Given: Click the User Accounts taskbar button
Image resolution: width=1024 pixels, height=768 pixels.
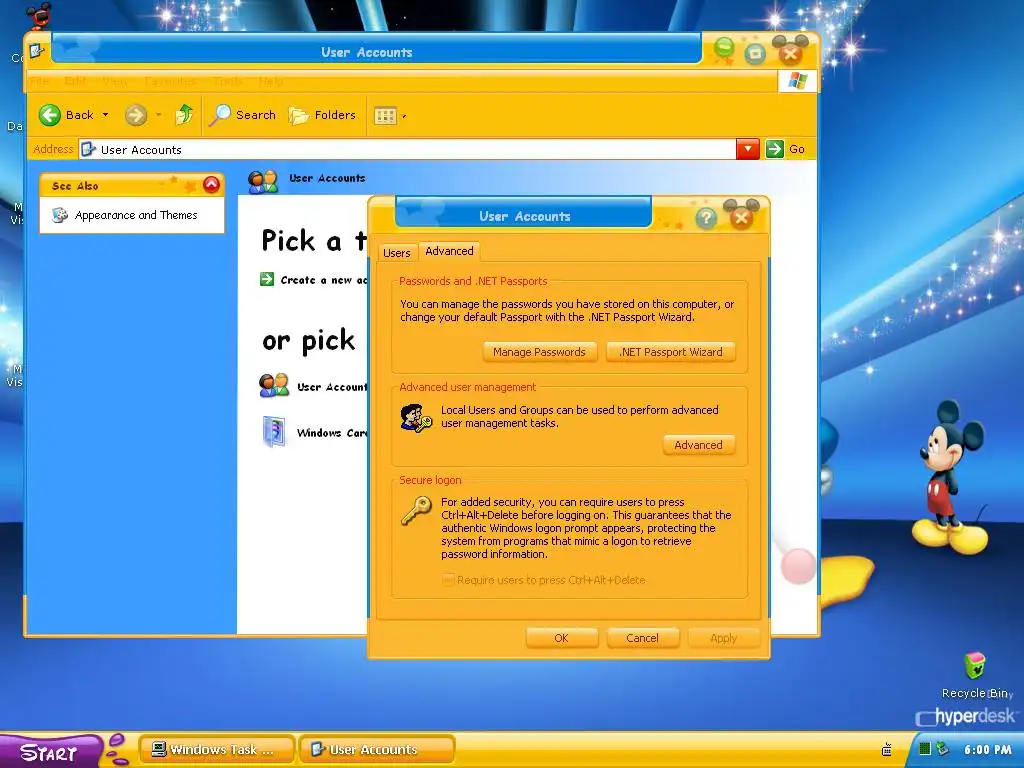Looking at the screenshot, I should [x=377, y=750].
